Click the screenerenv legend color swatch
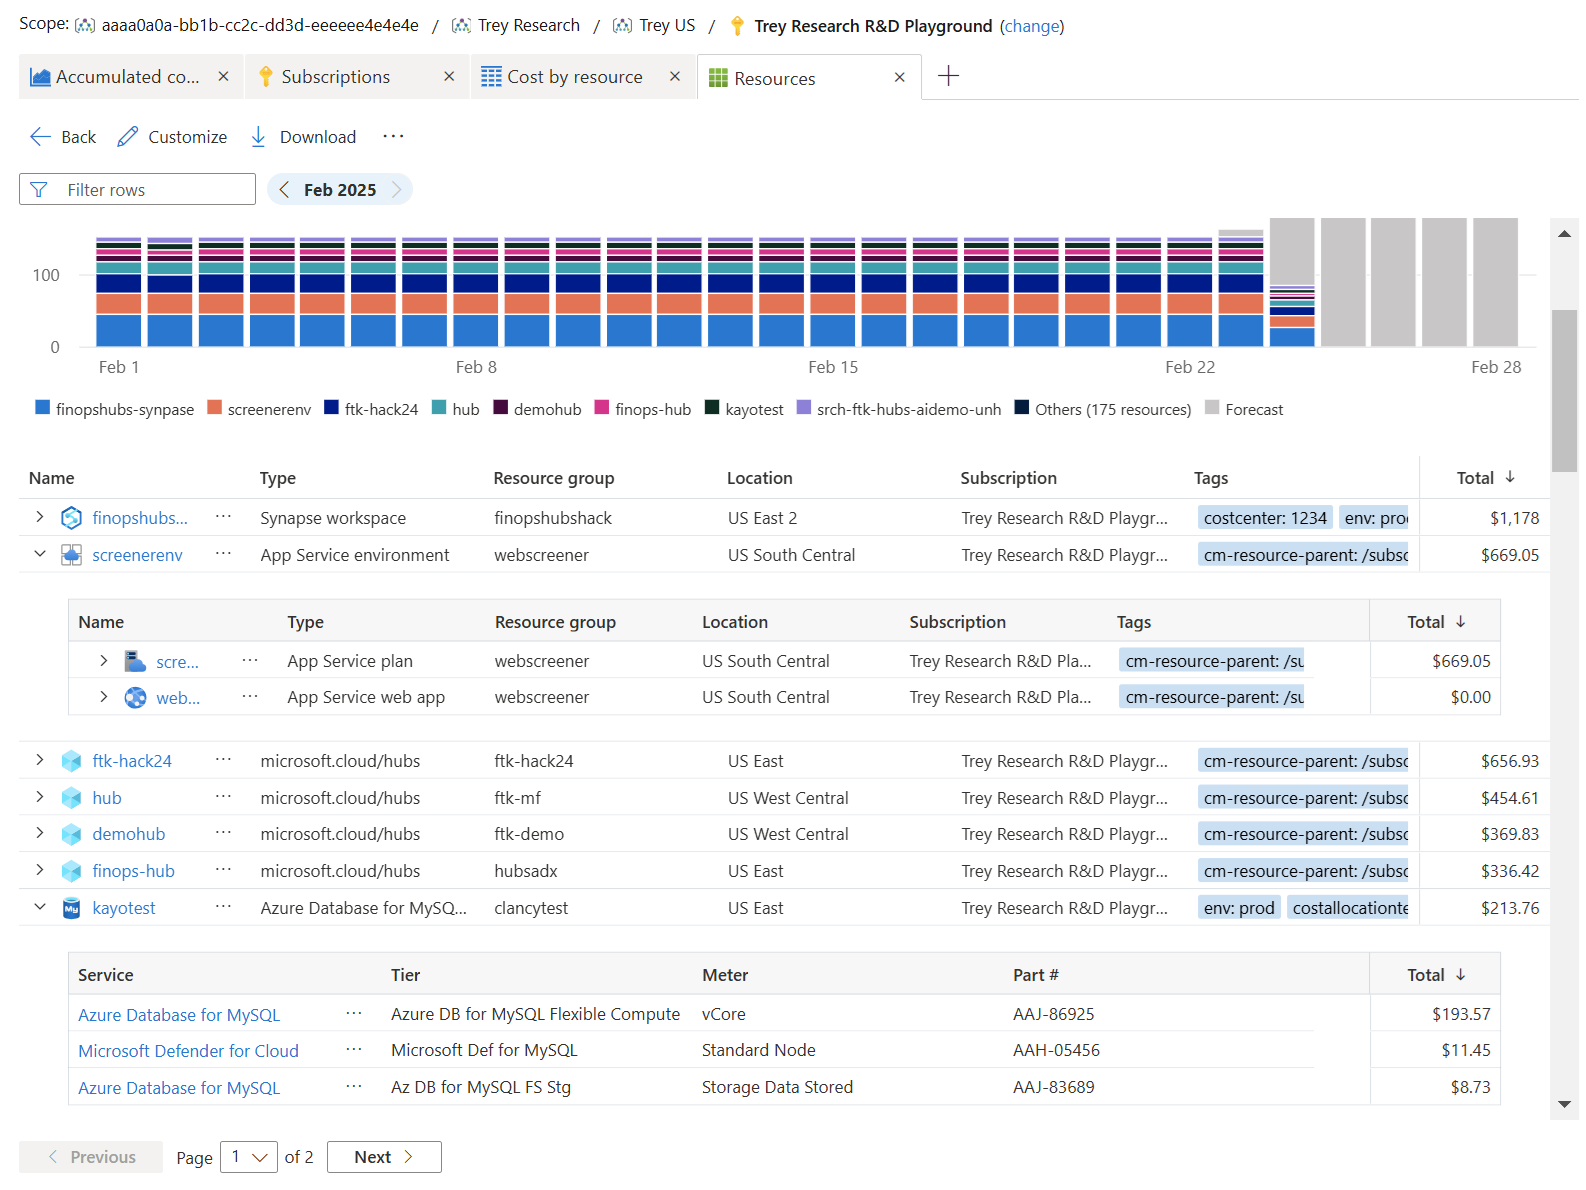The width and height of the screenshot is (1586, 1190). (x=214, y=408)
